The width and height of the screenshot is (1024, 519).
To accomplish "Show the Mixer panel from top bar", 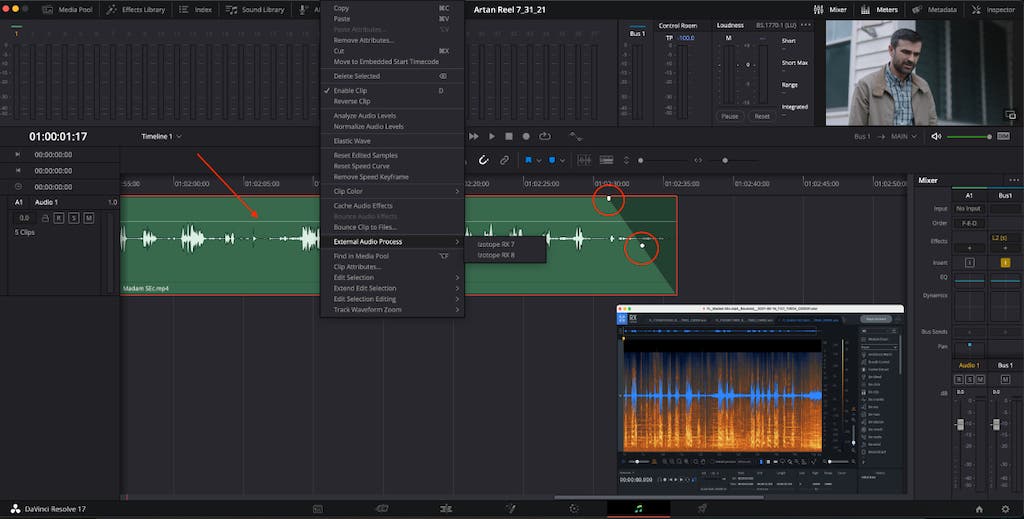I will click(x=830, y=10).
